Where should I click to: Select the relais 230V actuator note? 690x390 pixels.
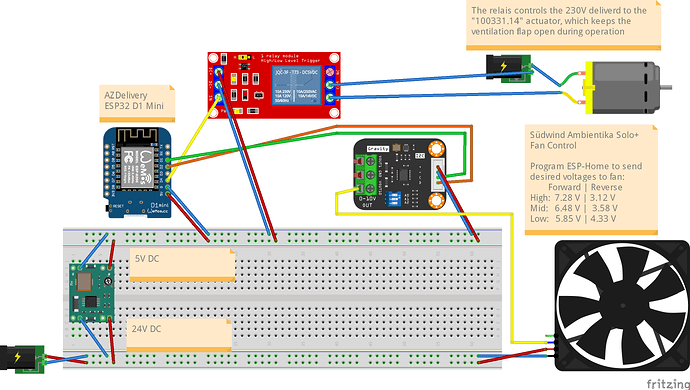563,25
